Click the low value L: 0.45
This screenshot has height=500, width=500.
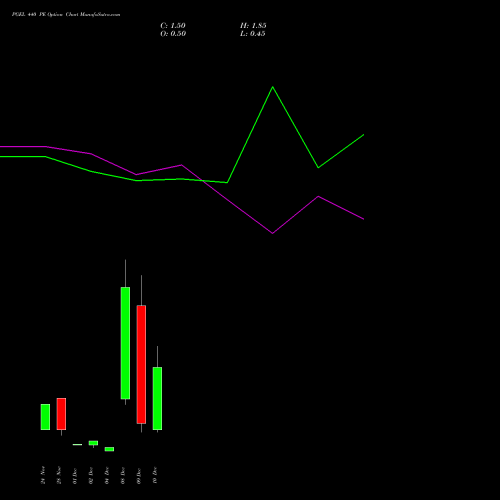pyautogui.click(x=253, y=34)
